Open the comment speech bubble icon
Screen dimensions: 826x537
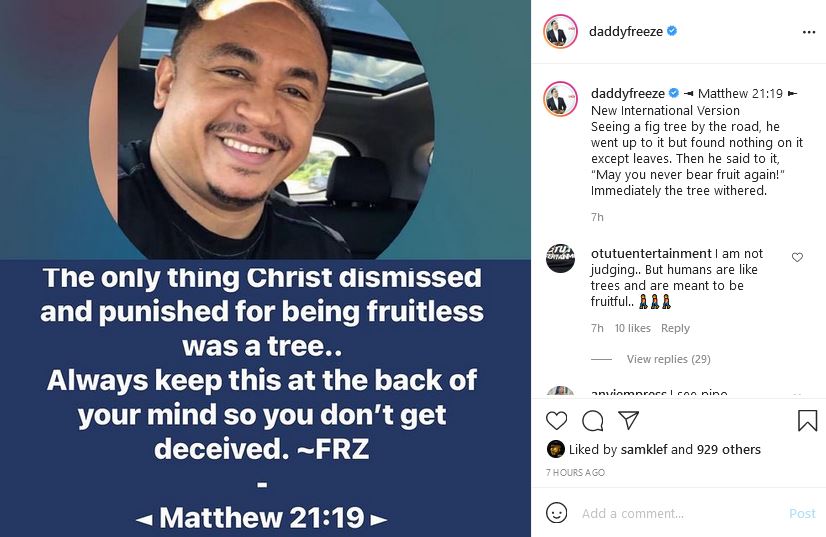click(x=593, y=421)
